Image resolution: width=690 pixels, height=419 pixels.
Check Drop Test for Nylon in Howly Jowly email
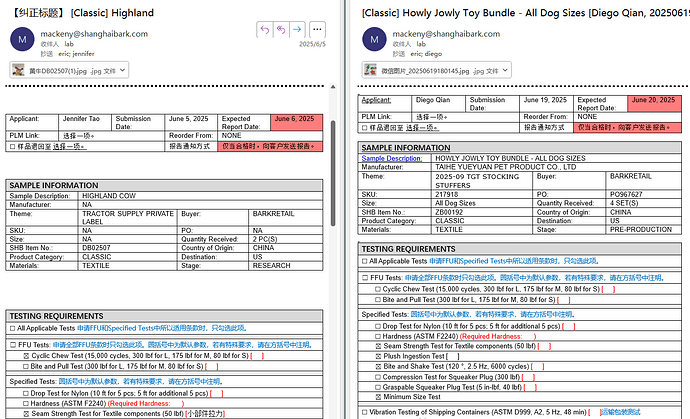click(378, 327)
